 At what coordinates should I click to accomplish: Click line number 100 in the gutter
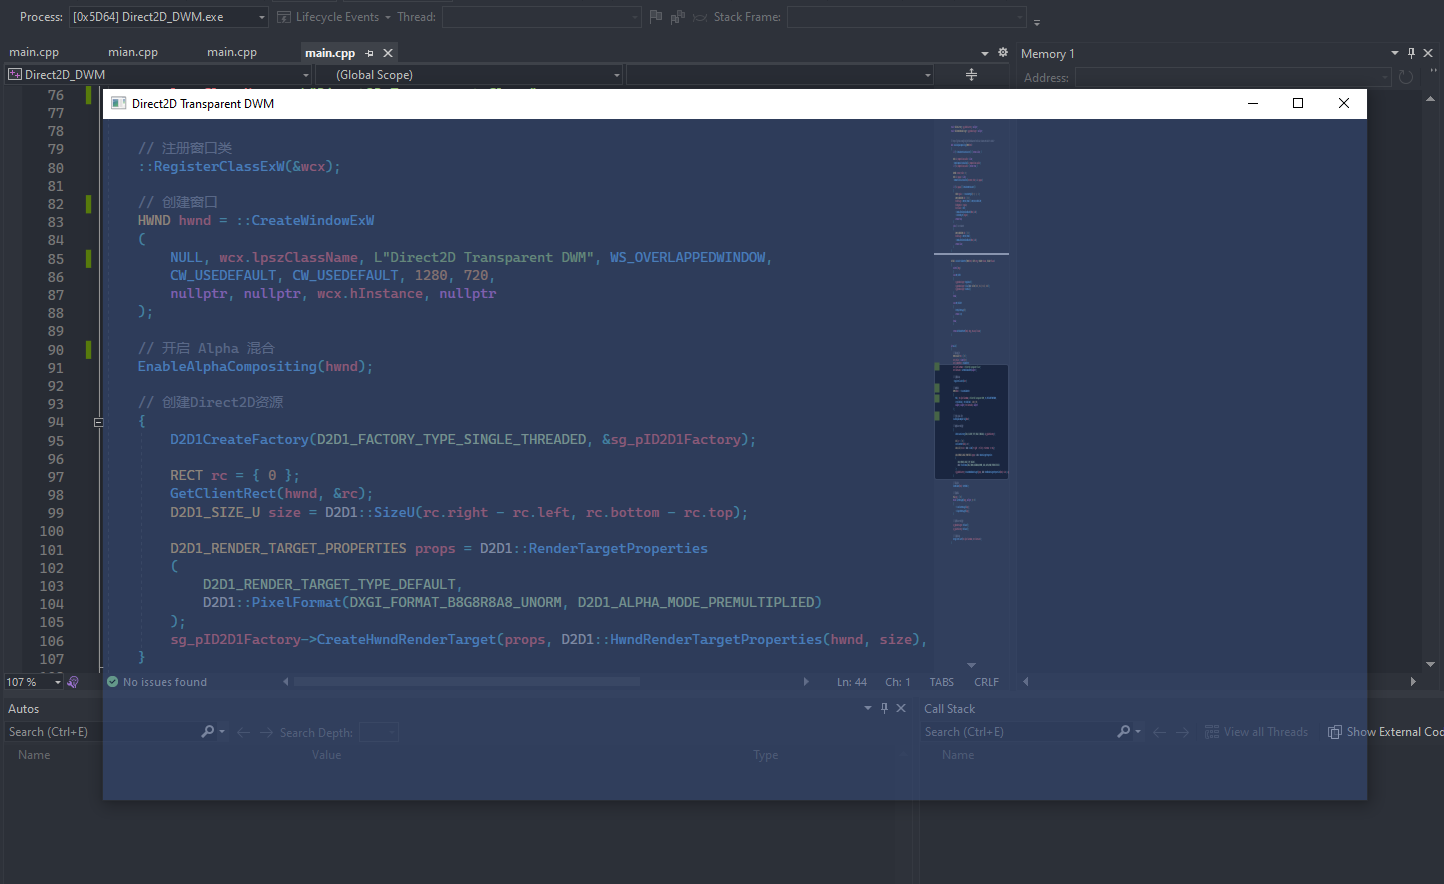tap(52, 531)
